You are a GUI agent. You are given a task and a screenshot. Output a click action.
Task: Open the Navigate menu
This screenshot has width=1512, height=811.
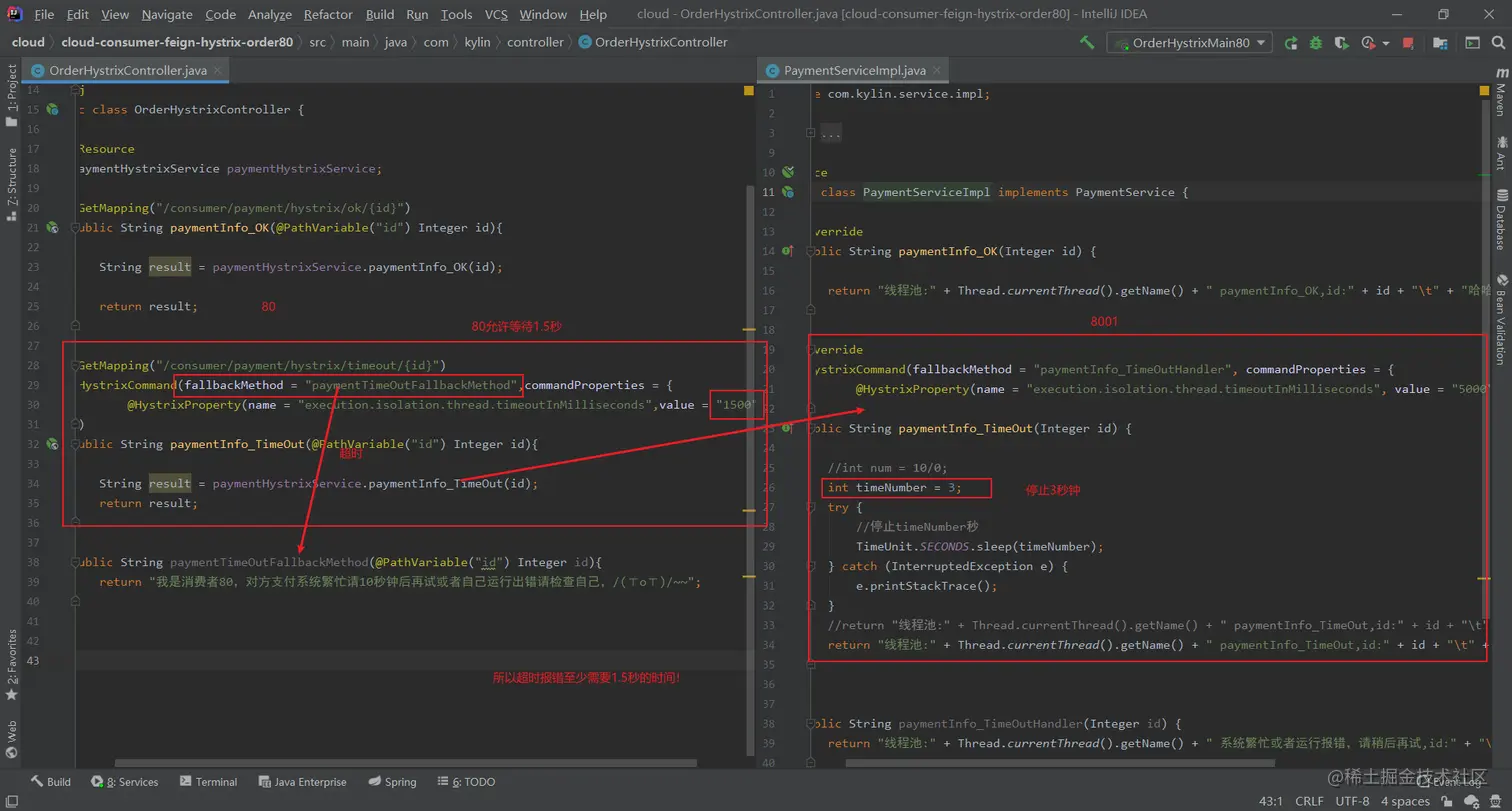tap(167, 14)
